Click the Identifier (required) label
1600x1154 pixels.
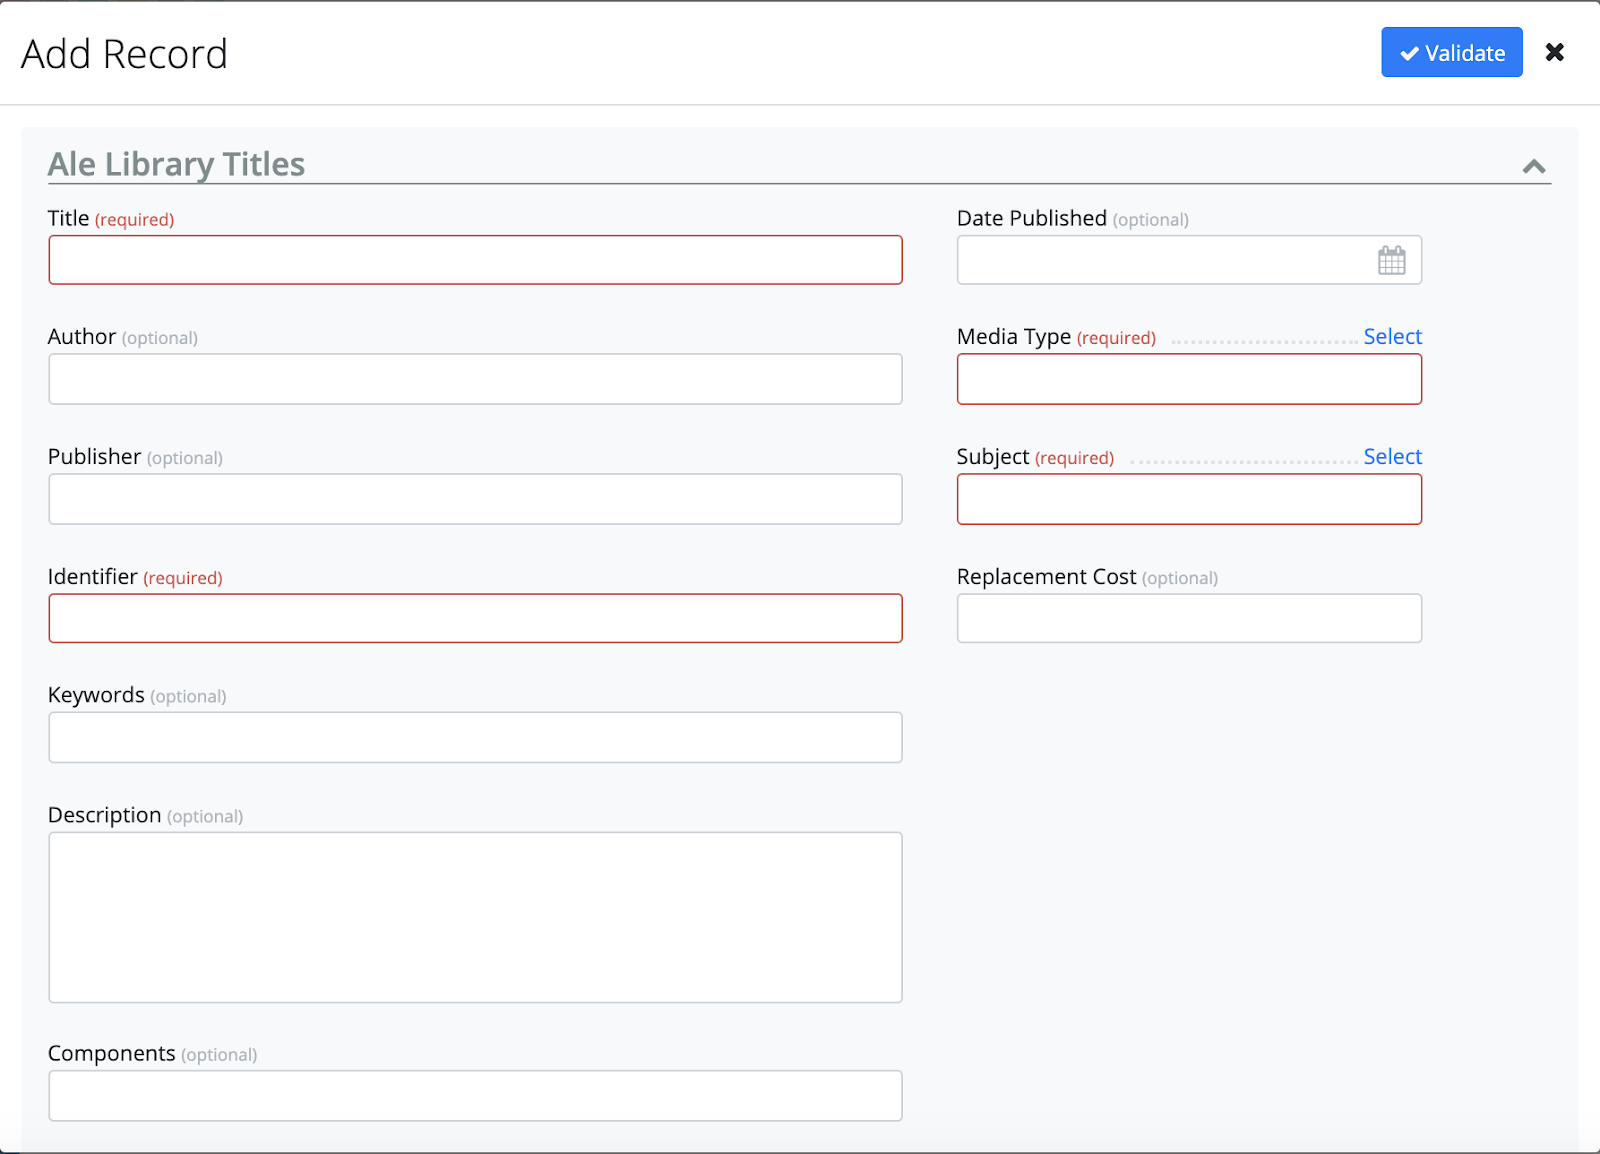coord(135,577)
